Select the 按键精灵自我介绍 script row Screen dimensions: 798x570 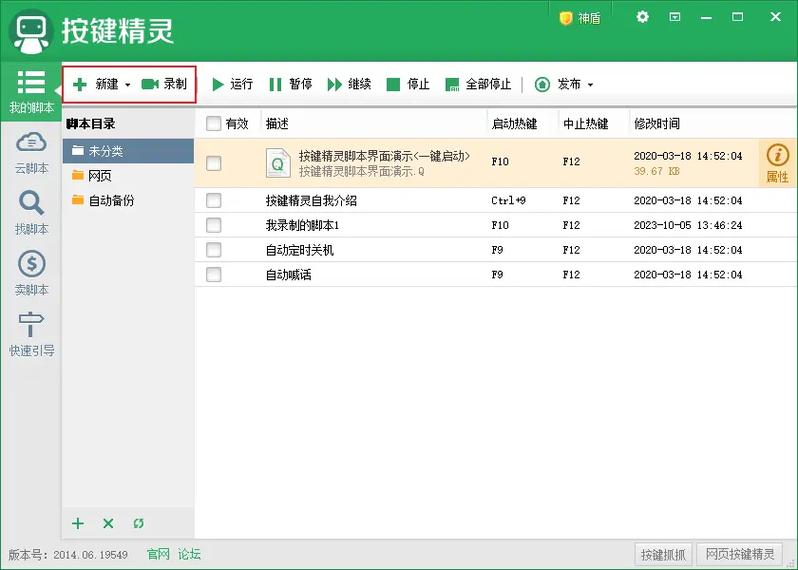[496, 201]
